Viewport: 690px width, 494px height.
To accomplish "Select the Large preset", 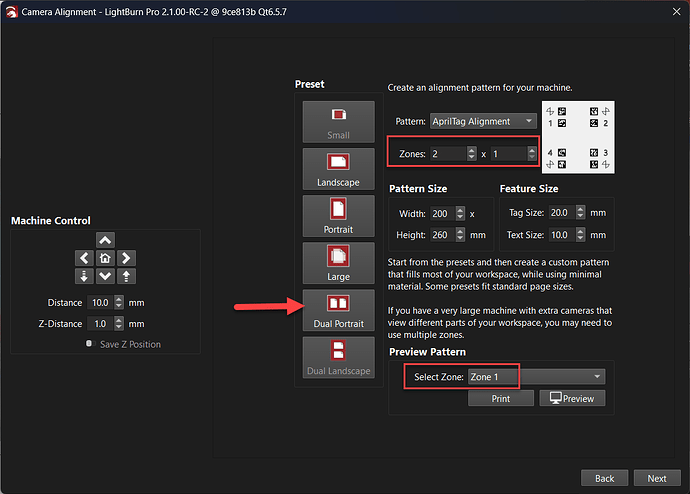I will [x=337, y=262].
